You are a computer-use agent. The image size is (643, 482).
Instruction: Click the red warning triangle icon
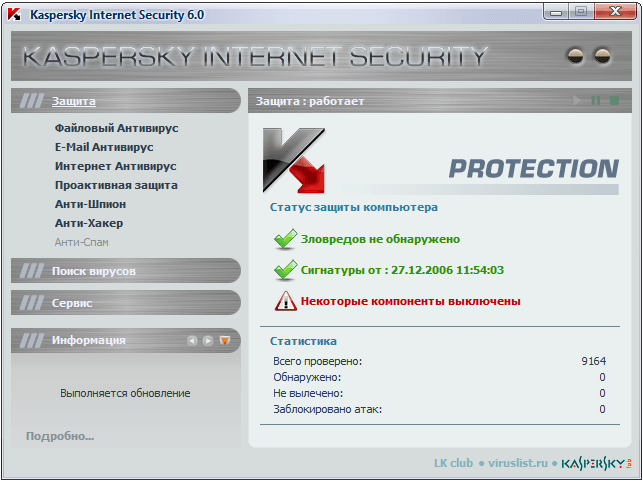(285, 300)
